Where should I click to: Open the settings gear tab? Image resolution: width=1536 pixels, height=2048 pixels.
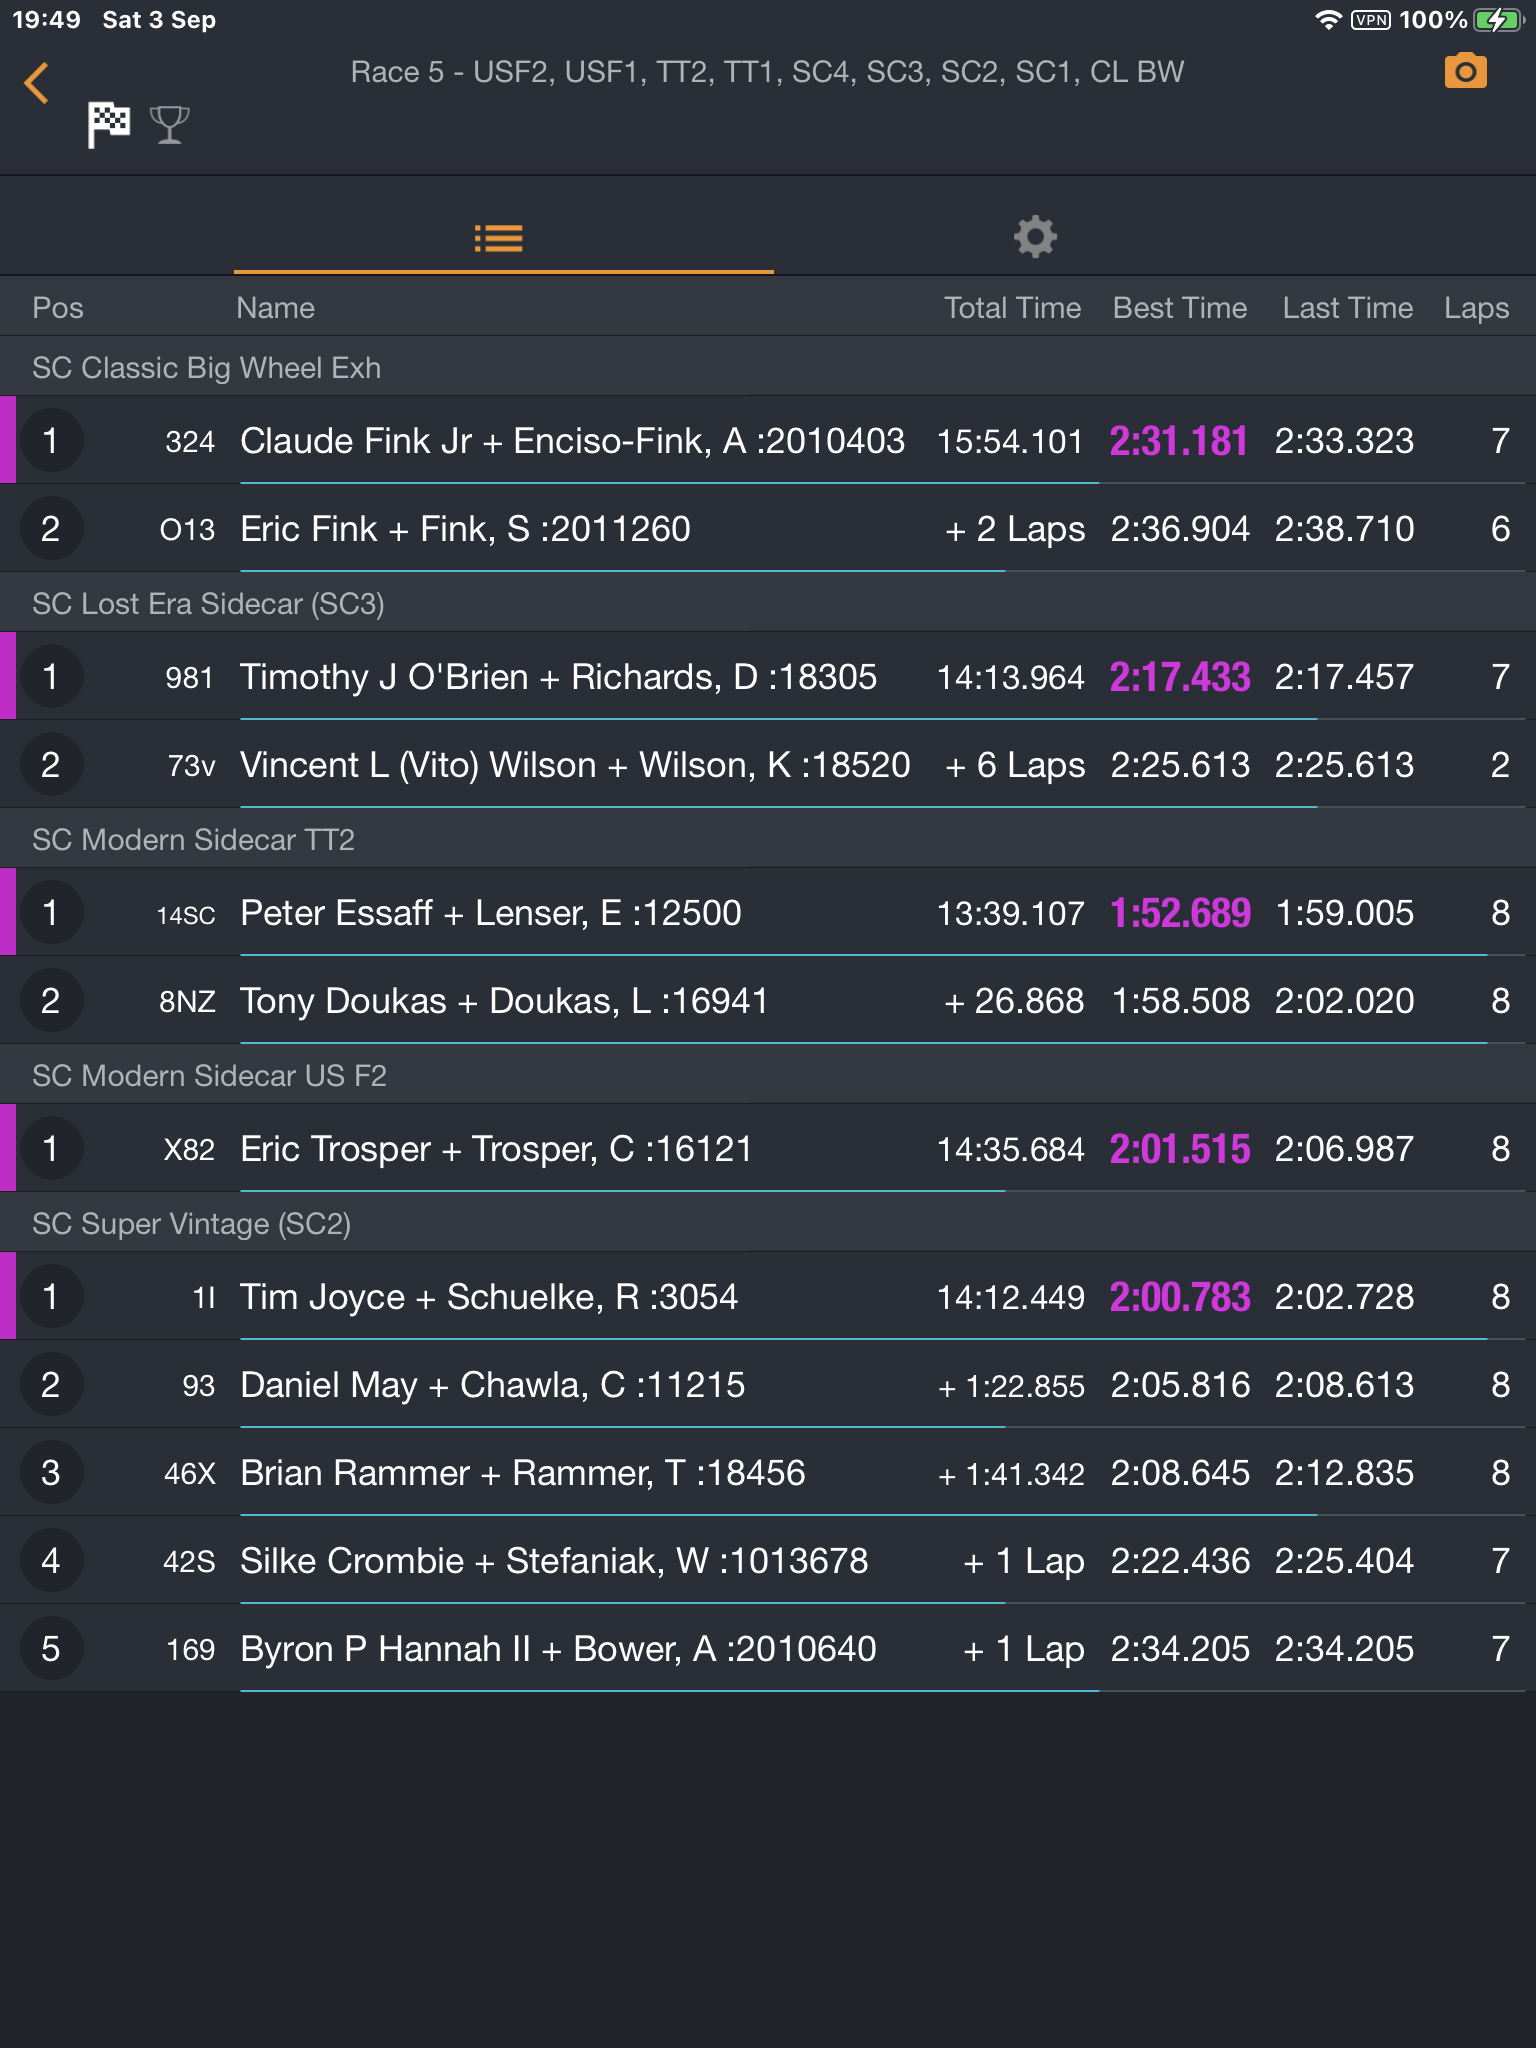pos(1035,238)
